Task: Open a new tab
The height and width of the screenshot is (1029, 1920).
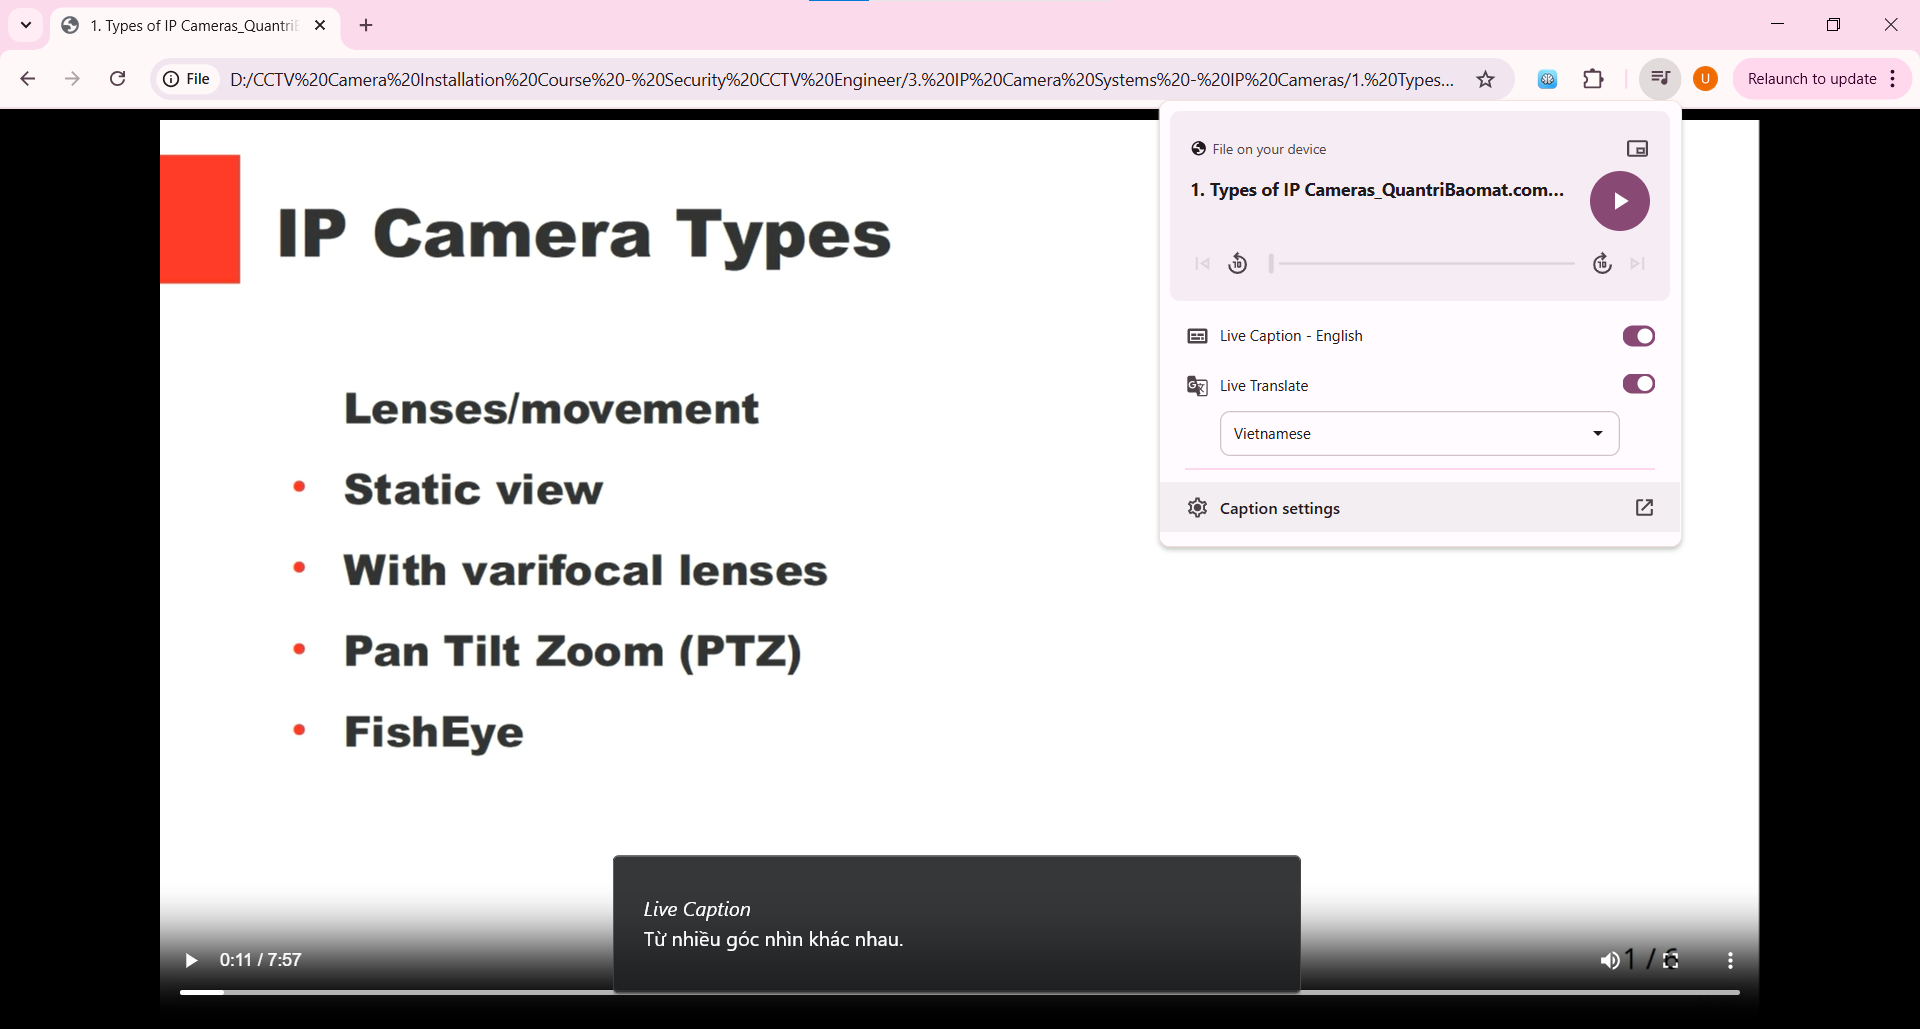Action: [366, 26]
